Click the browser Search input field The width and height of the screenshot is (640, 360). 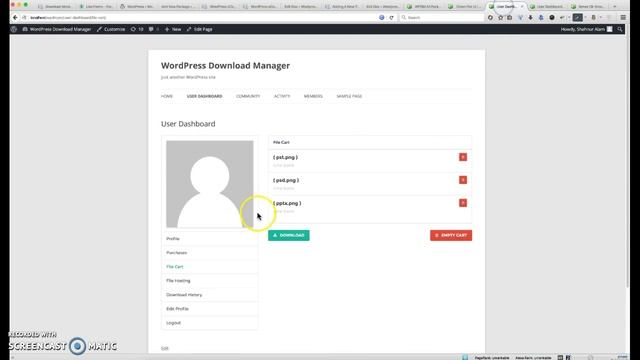tap(442, 18)
